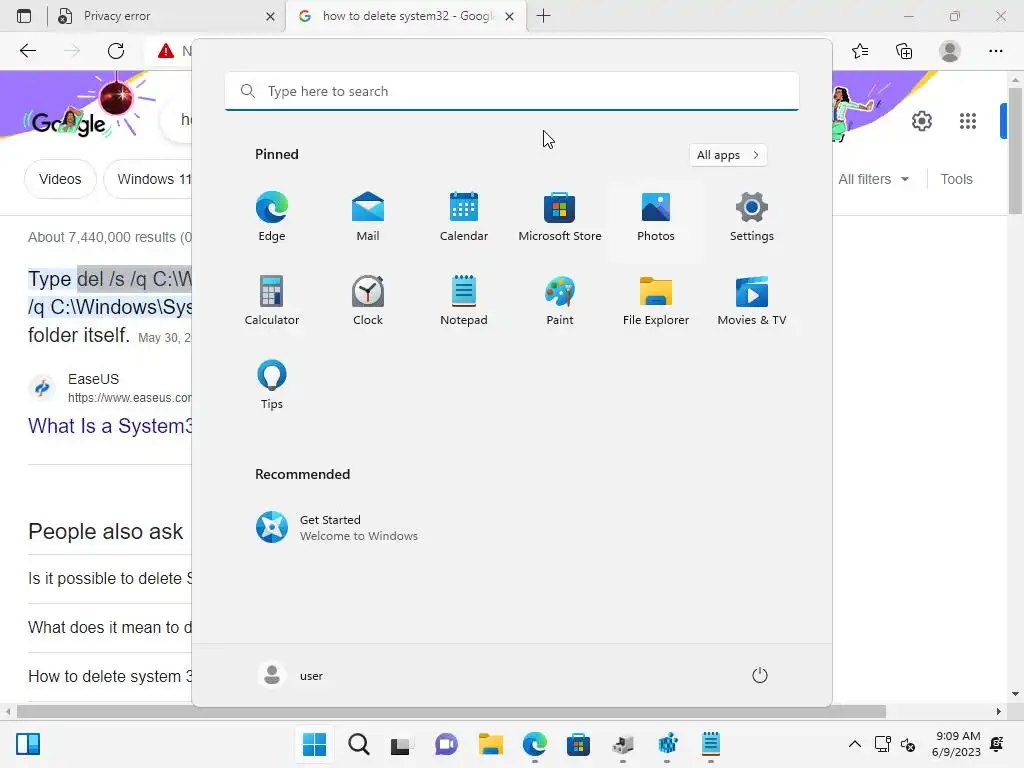Open Edge Settings and more menu

point(995,51)
